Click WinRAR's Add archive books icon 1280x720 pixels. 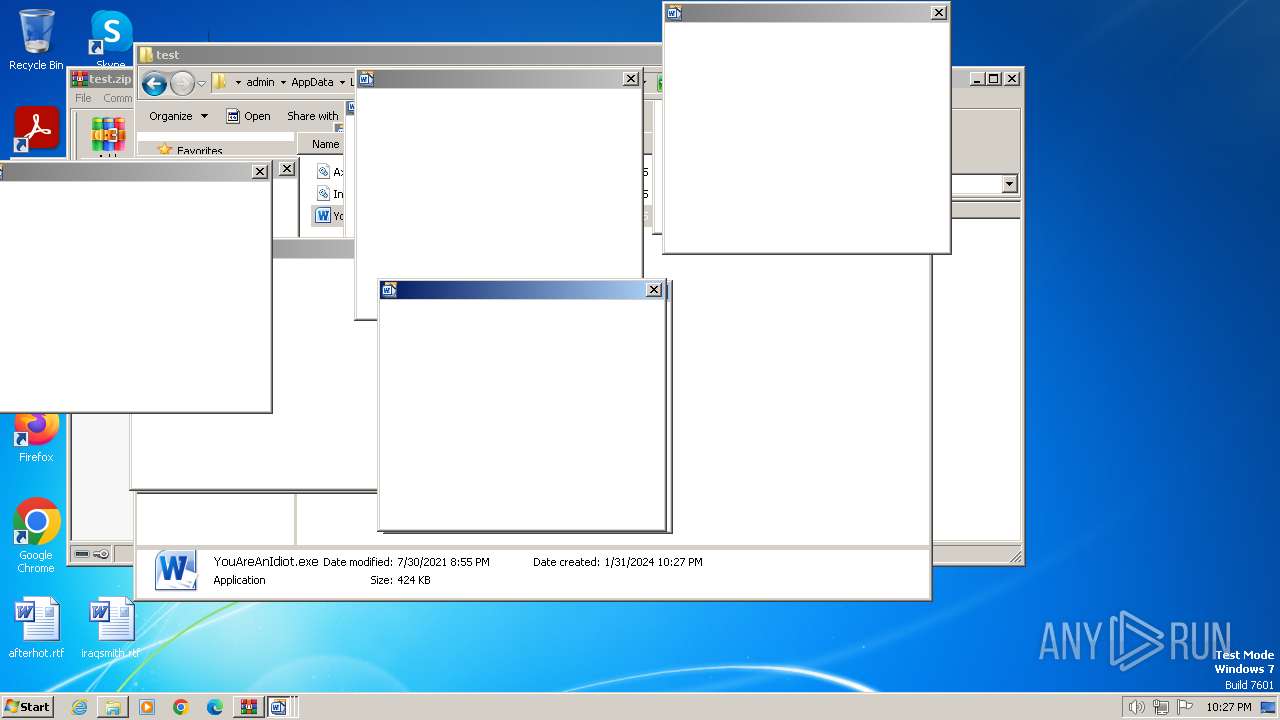tap(108, 133)
